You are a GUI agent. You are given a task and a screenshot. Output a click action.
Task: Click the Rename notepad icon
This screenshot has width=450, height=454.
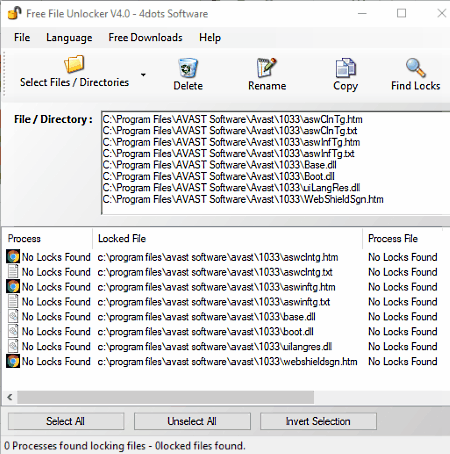pyautogui.click(x=267, y=68)
